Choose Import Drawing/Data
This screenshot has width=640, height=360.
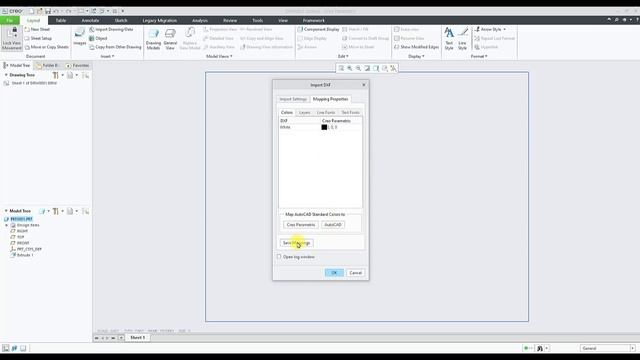click(x=111, y=29)
